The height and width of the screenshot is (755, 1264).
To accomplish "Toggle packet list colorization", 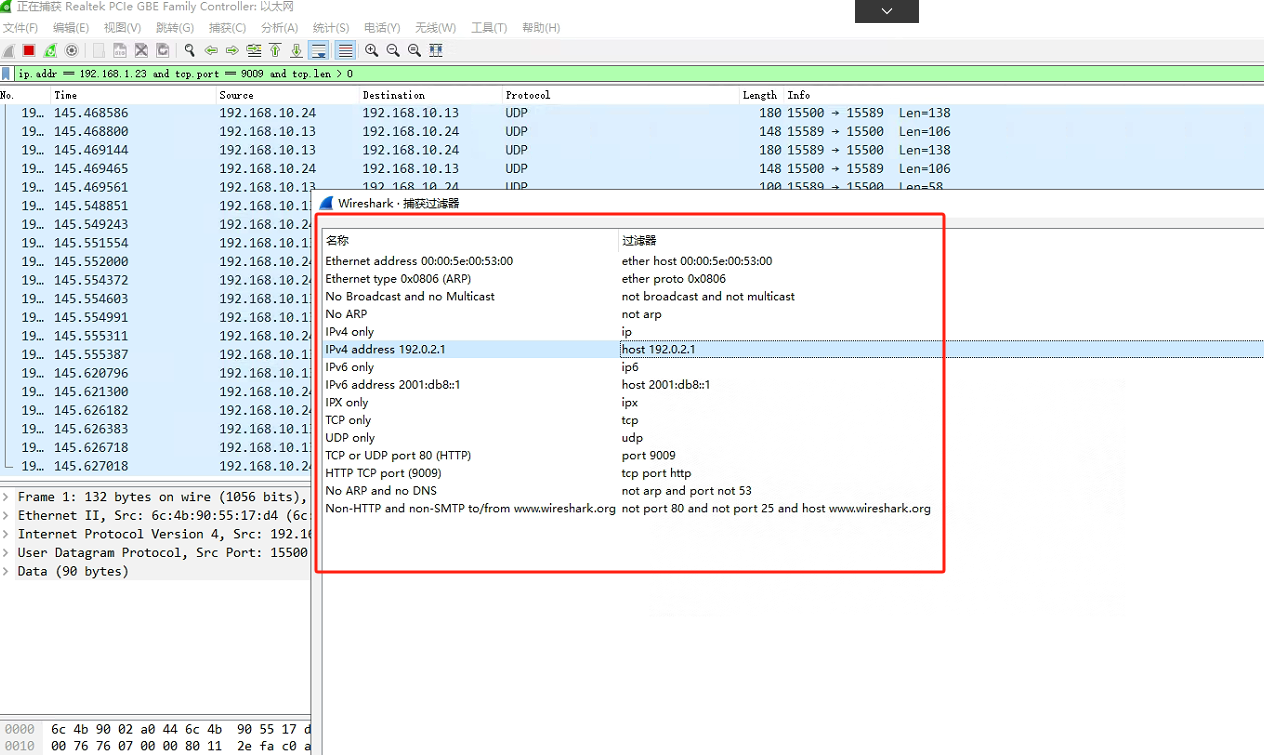I will 345,50.
